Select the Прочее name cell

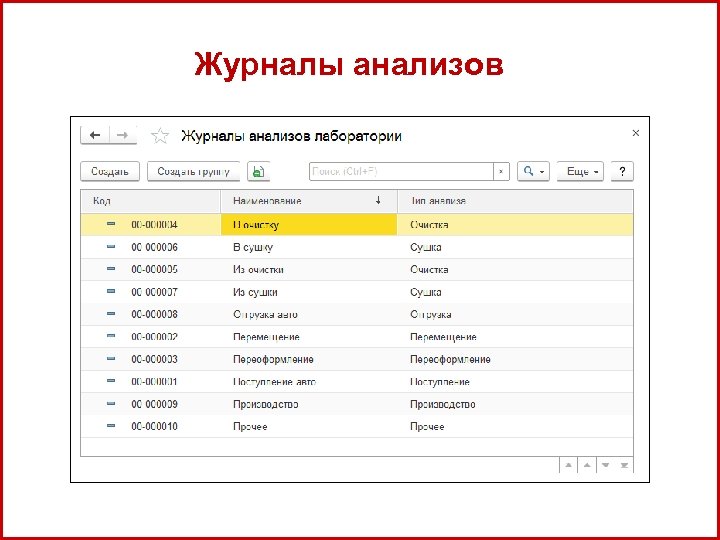click(309, 427)
